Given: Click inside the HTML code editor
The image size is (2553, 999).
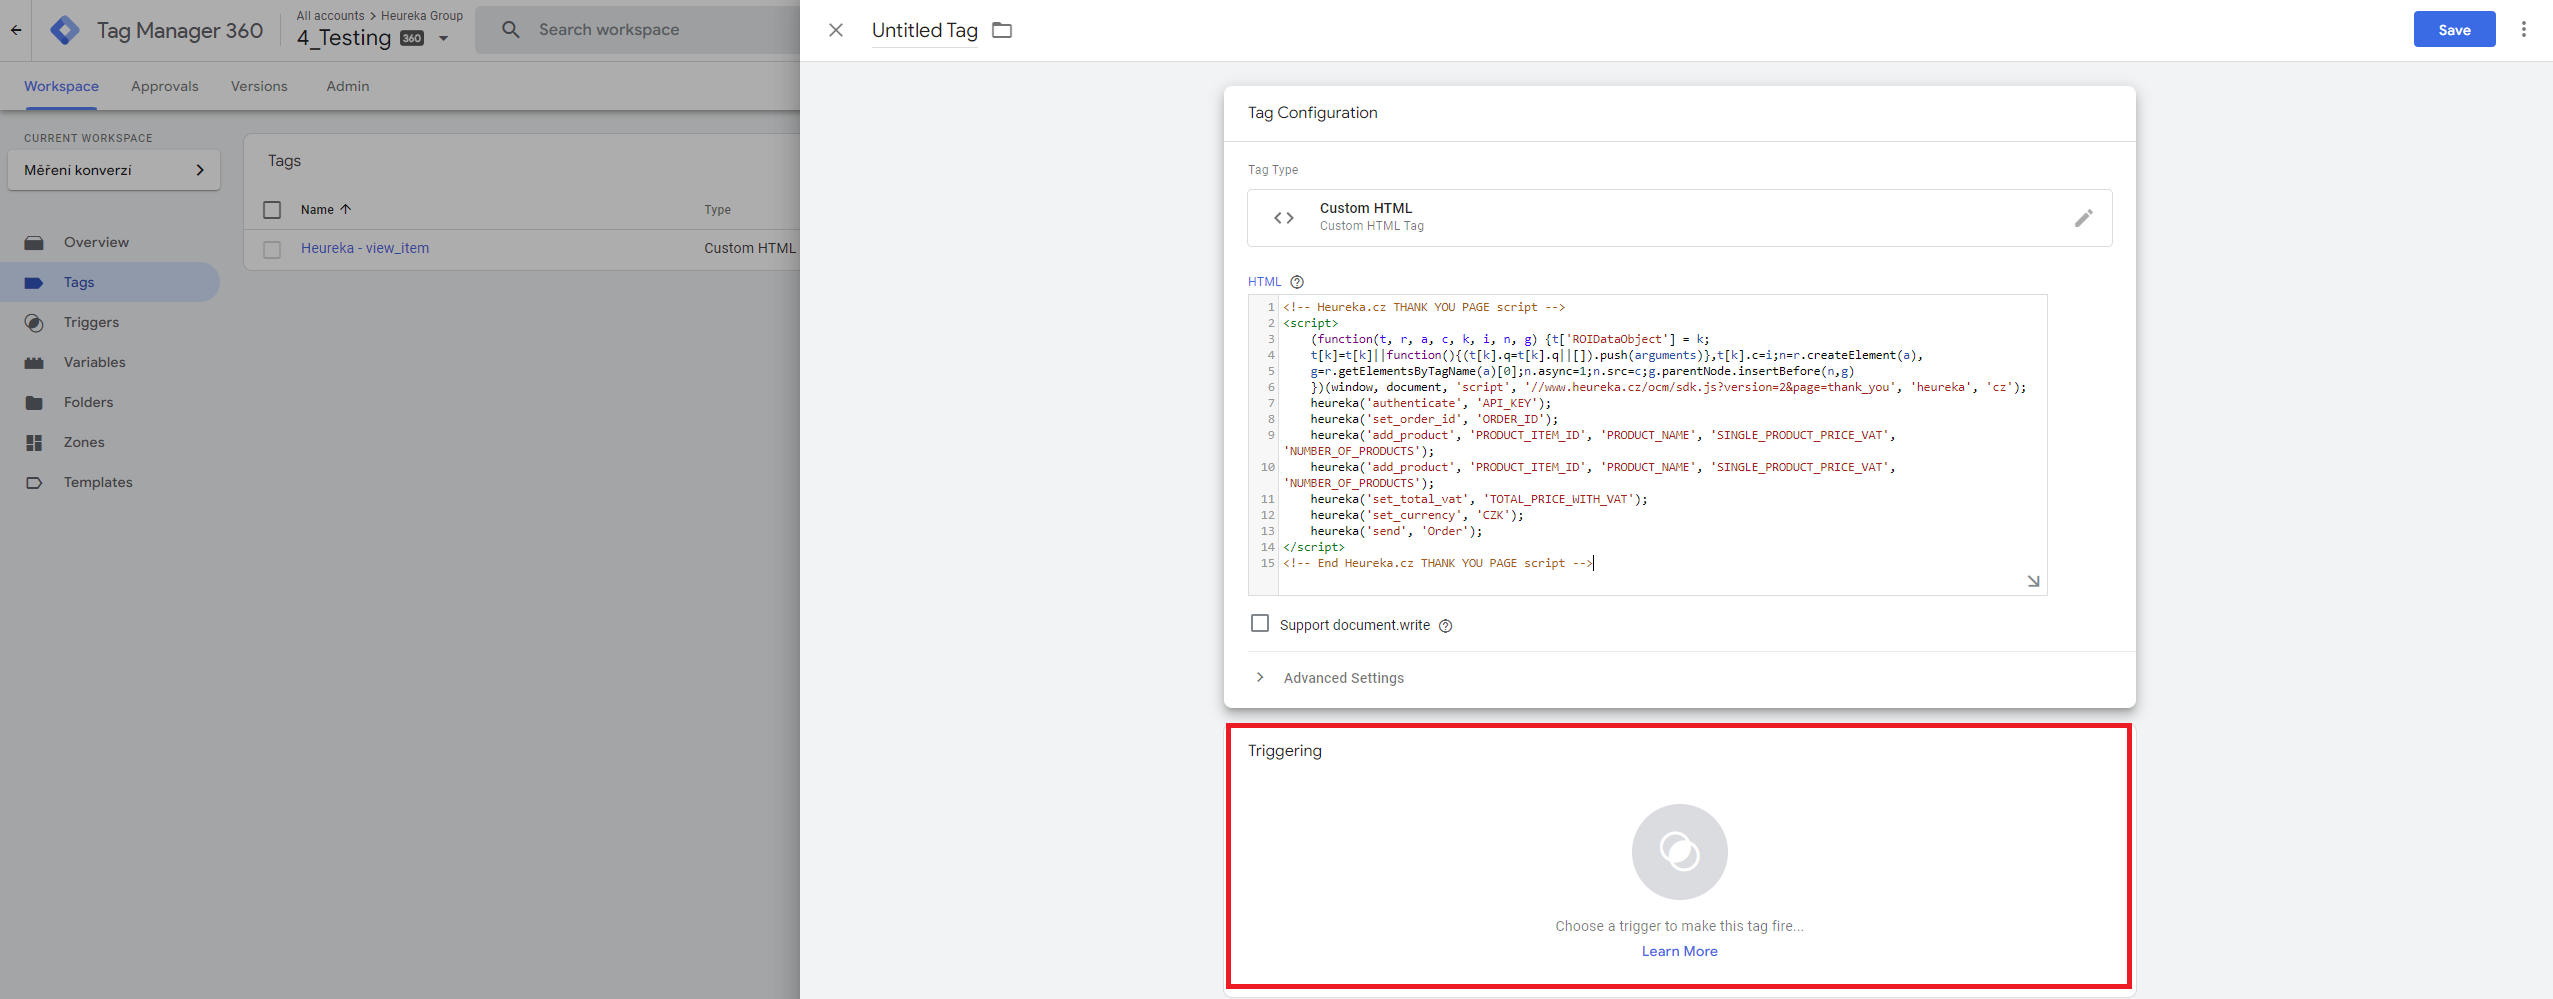Looking at the screenshot, I should [1647, 444].
